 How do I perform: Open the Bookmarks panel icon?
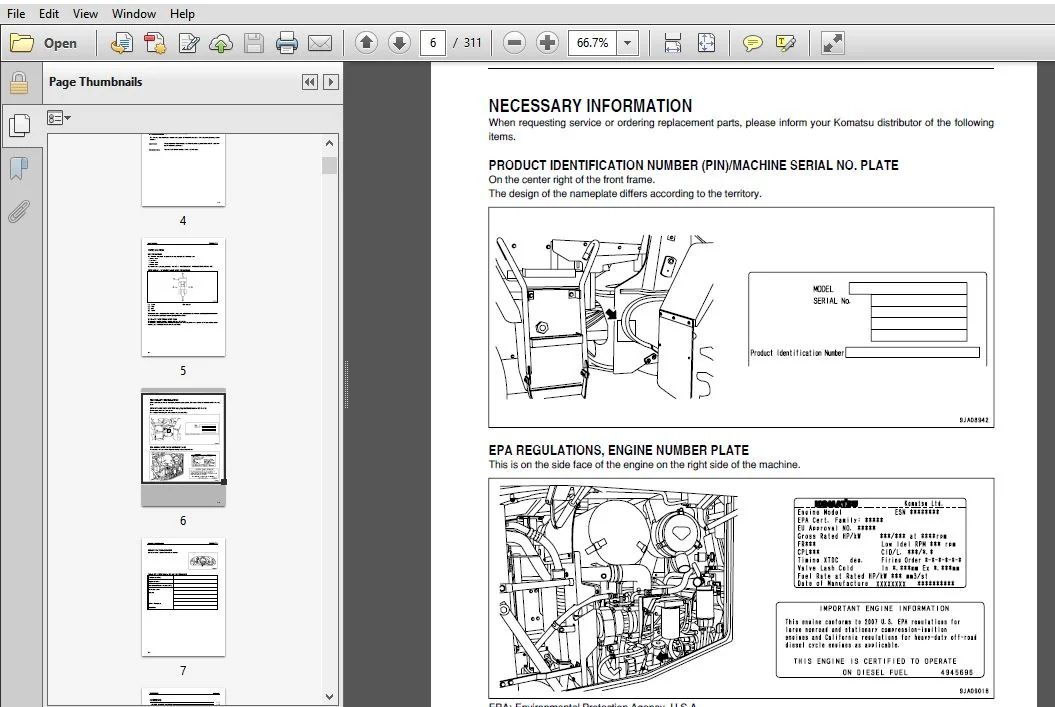coord(19,168)
